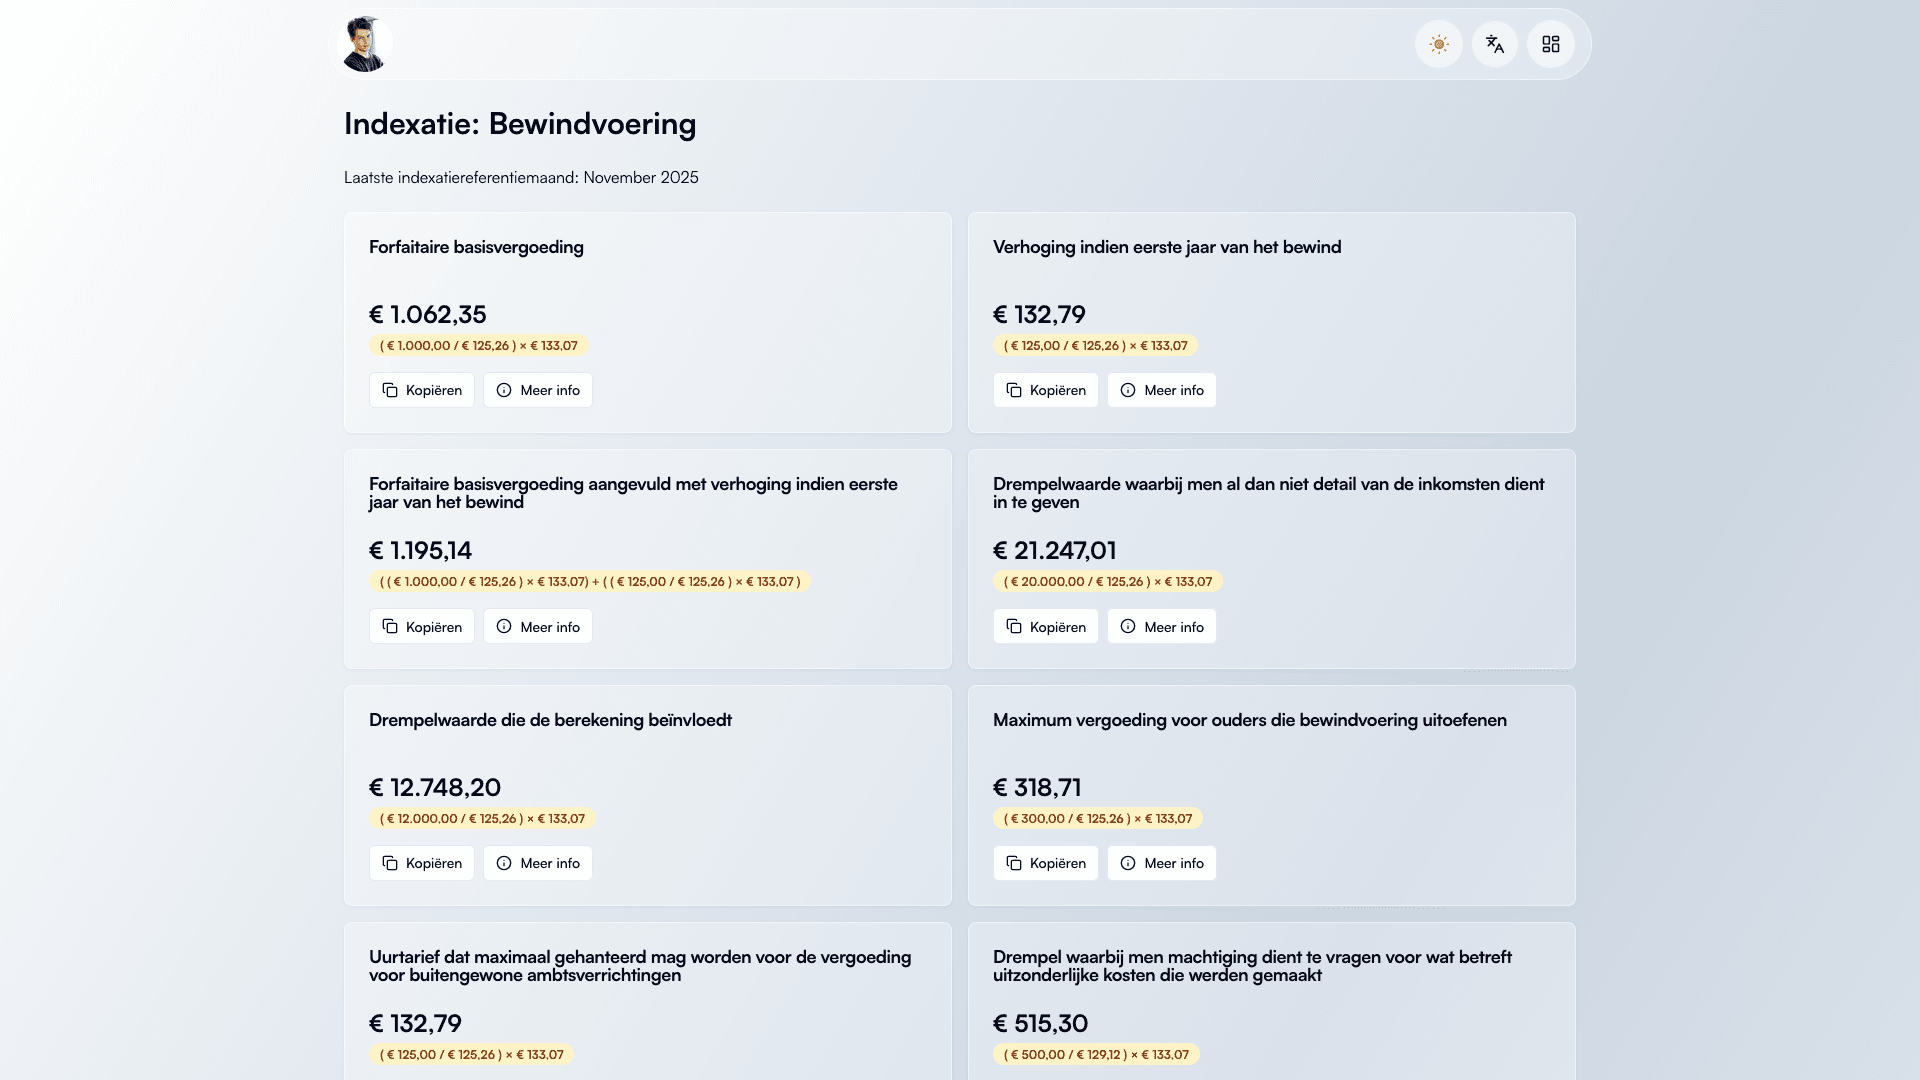Screen dimensions: 1920x1080
Task: Copy maximum vergoeding voor ouders € 318,71
Action: click(1046, 863)
